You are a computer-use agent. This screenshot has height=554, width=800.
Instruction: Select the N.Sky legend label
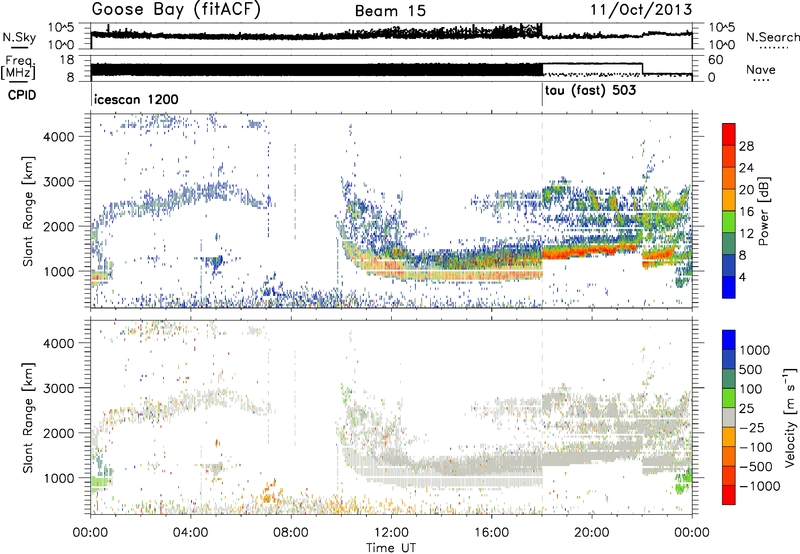coord(19,37)
